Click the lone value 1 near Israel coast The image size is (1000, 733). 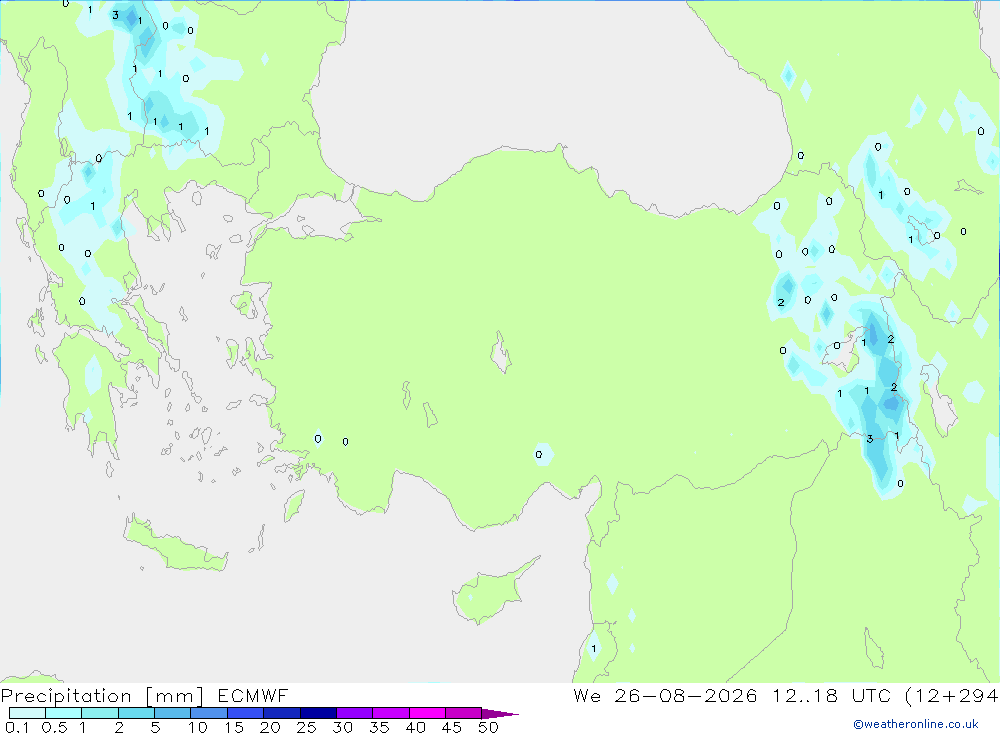coord(593,649)
